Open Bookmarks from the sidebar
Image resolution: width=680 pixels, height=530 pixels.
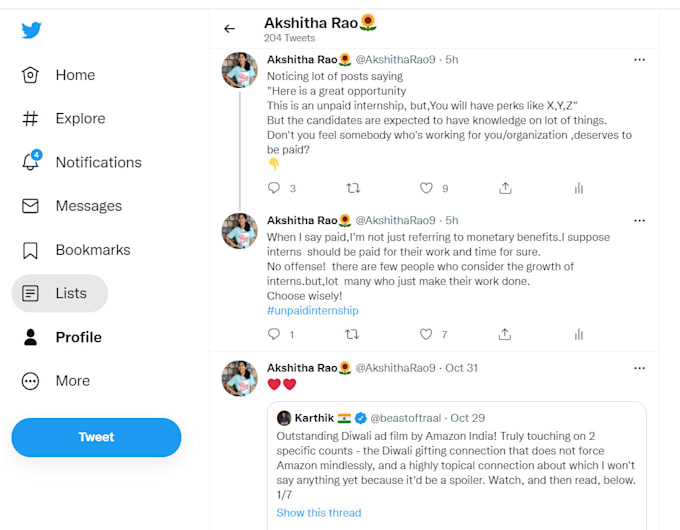pyautogui.click(x=76, y=250)
